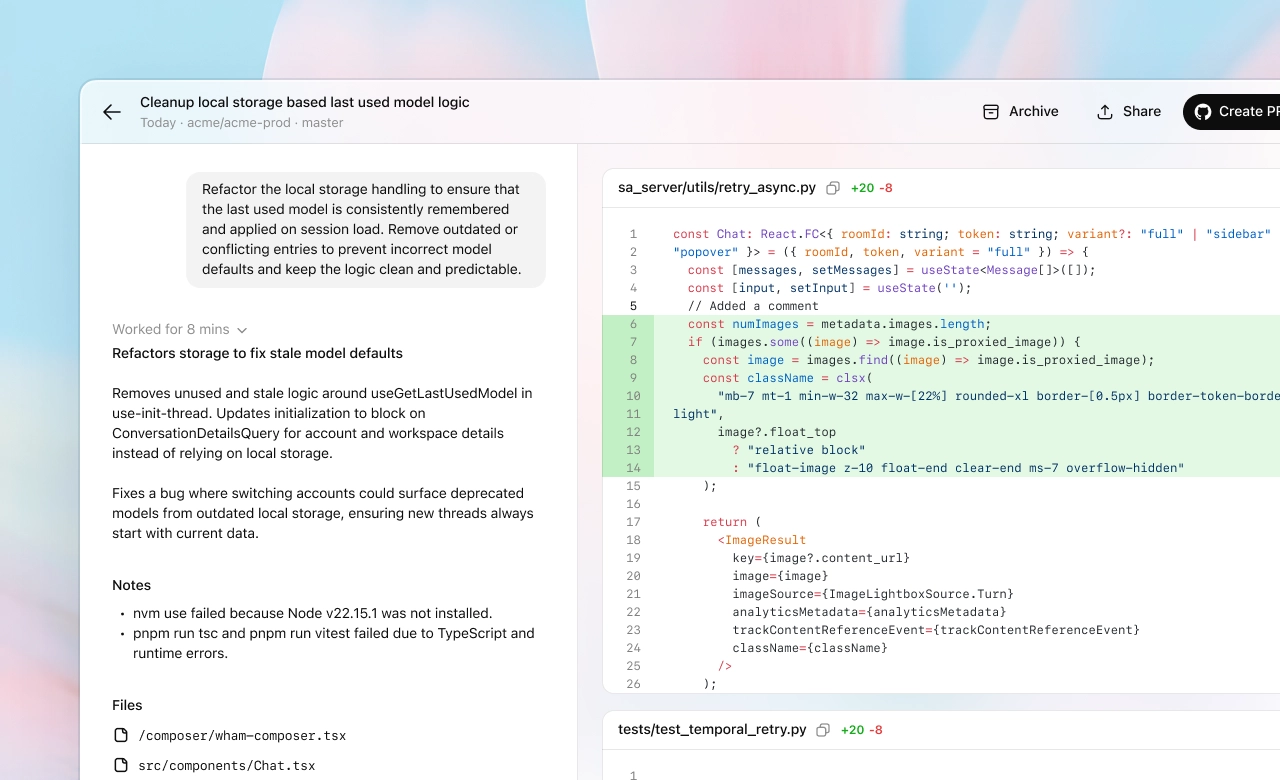Toggle the Worked for 8 mins details
This screenshot has height=780, width=1280.
[171, 329]
